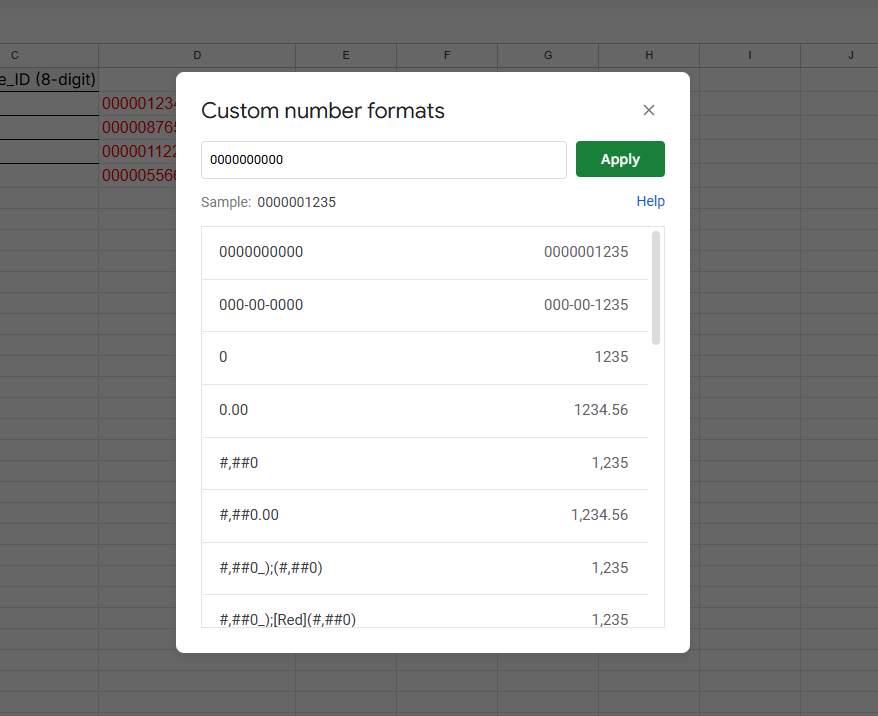The image size is (878, 716).
Task: Select the 0000000000 format in list
Action: 424,252
